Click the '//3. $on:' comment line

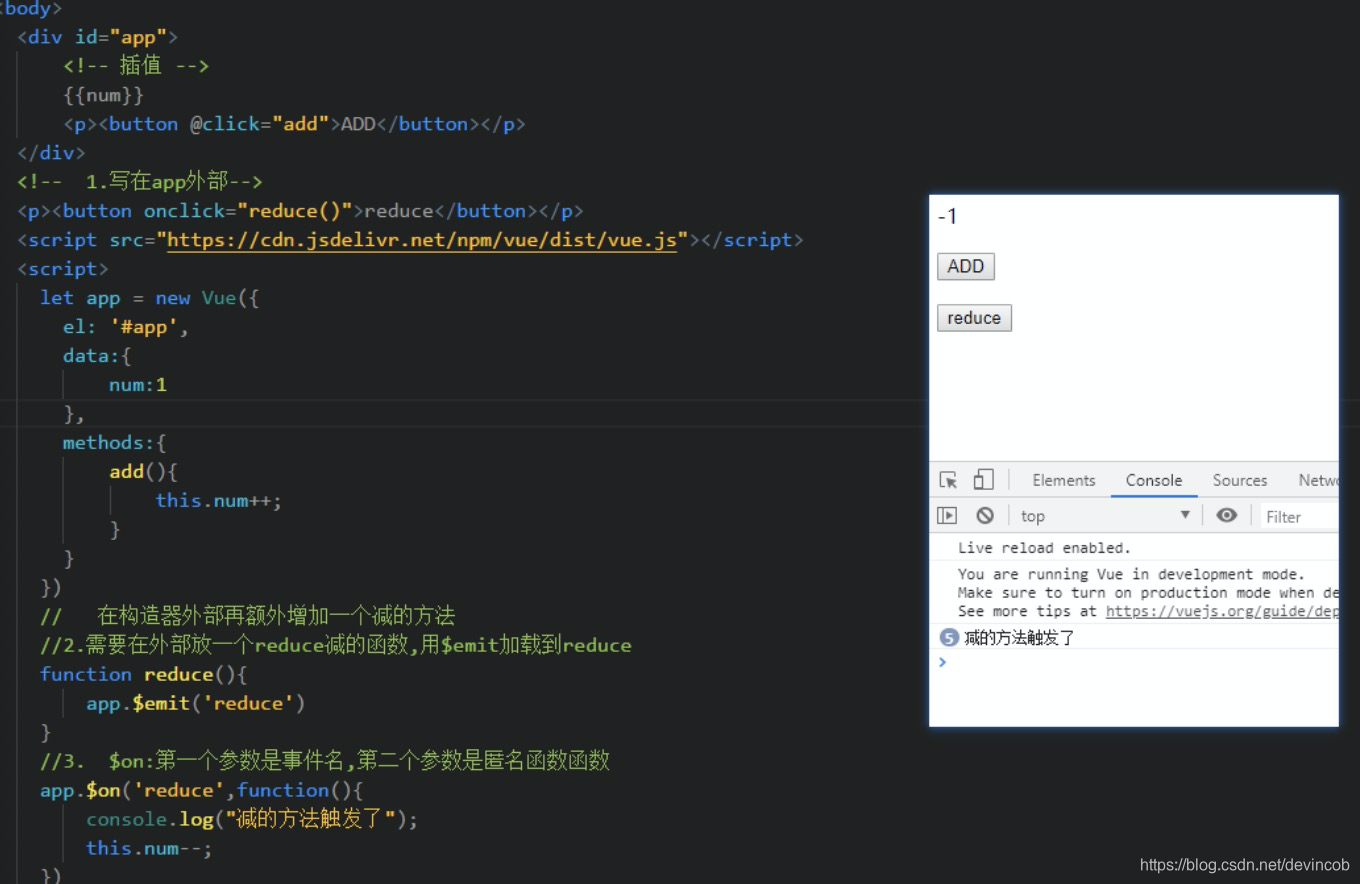coord(325,761)
